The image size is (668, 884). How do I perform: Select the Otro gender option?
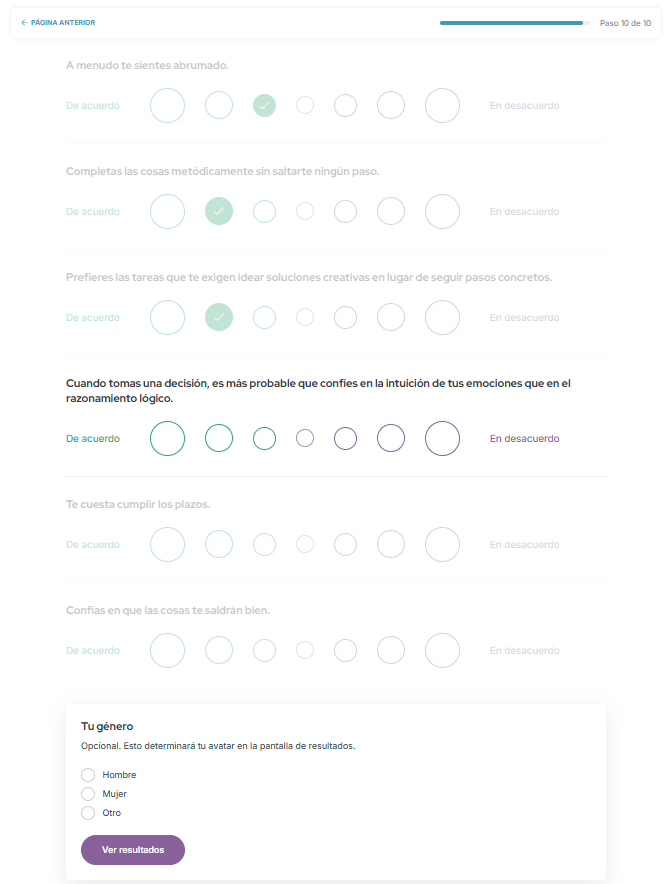point(88,813)
